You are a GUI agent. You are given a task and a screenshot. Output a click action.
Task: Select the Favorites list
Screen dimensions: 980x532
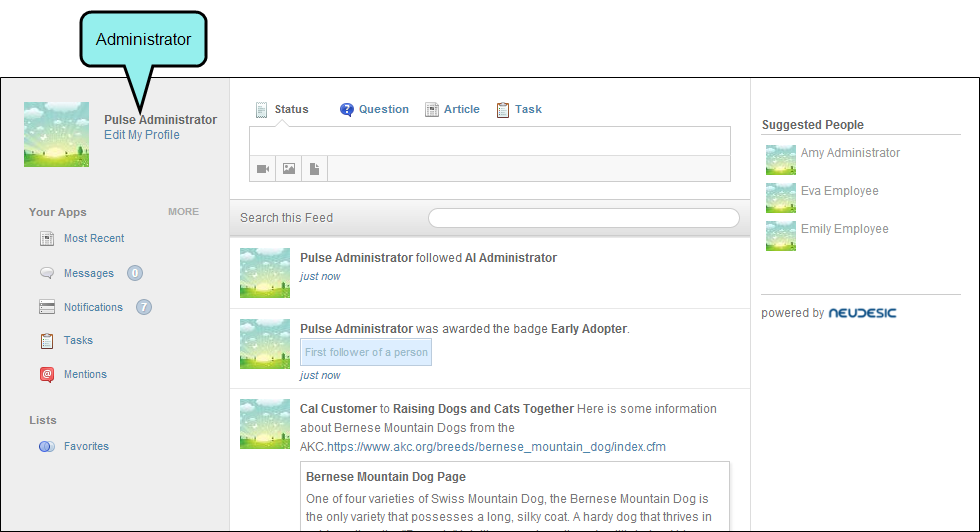pos(86,447)
